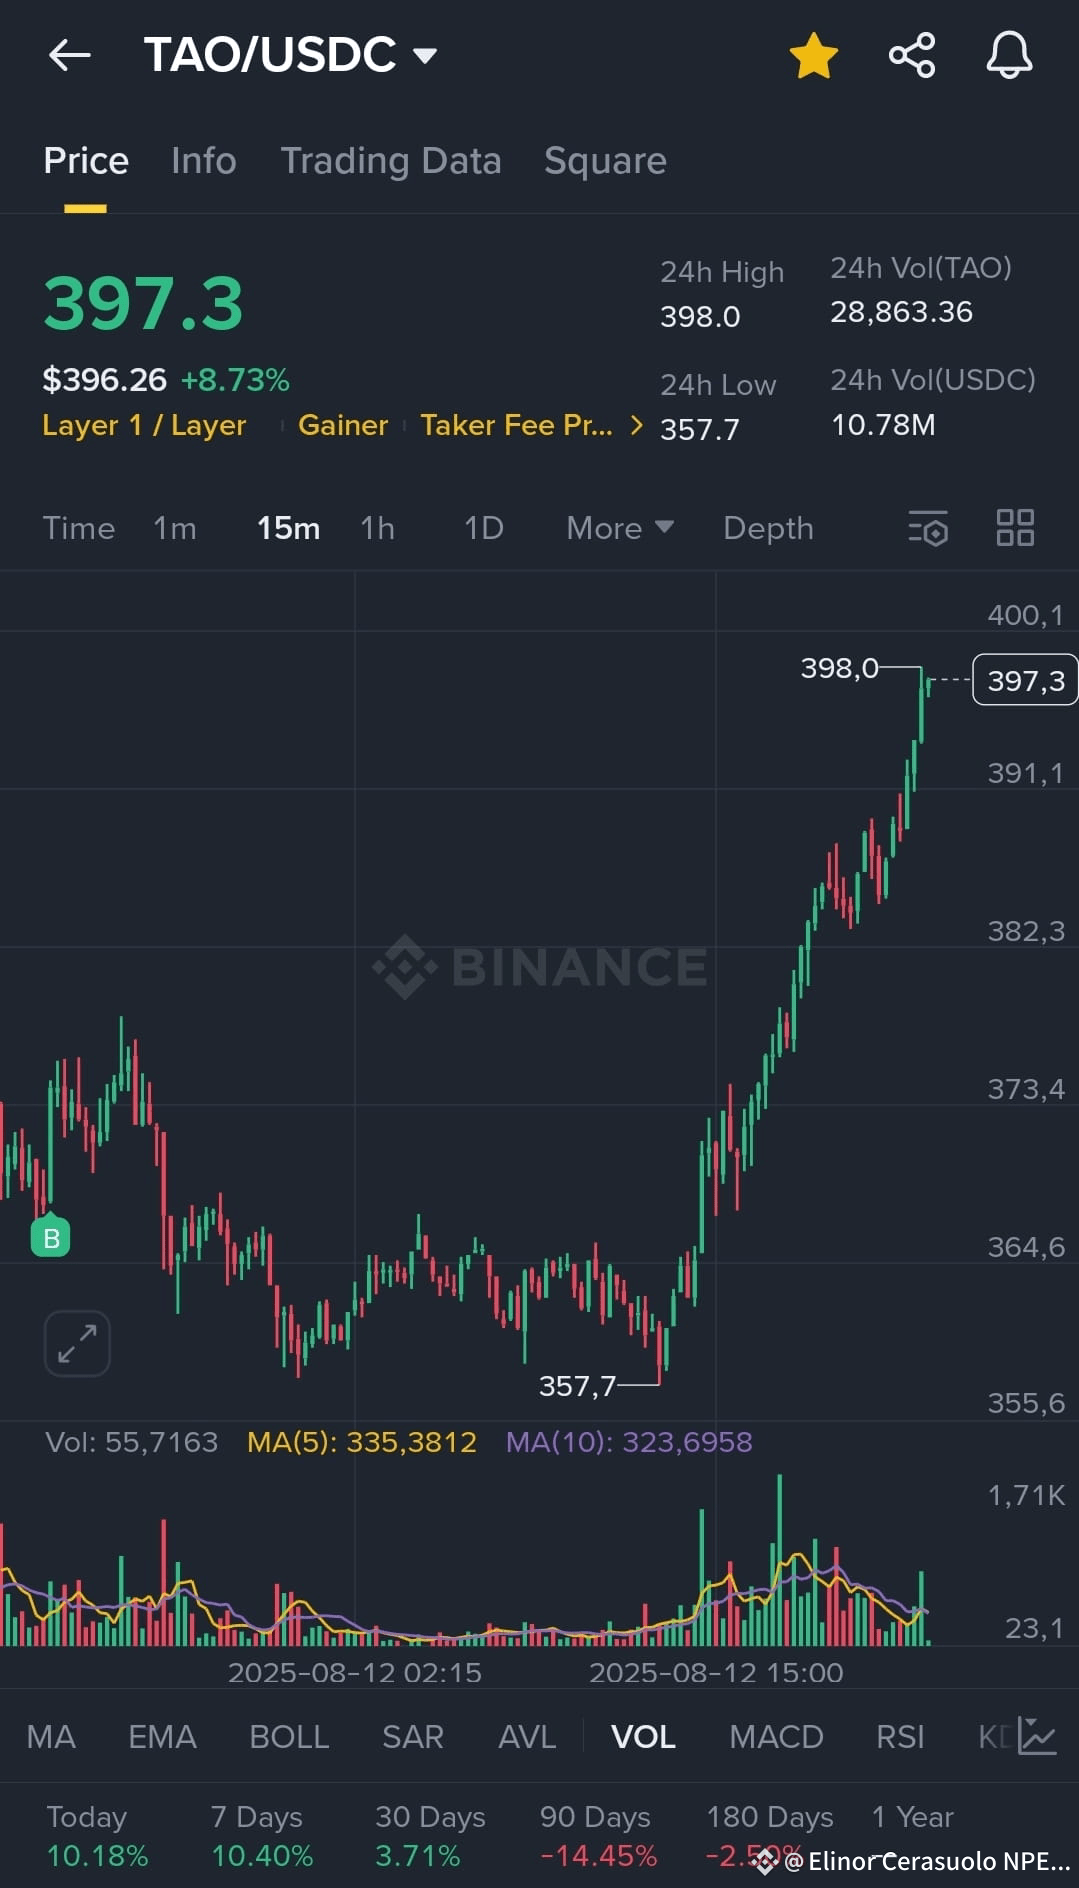This screenshot has width=1079, height=1888.
Task: Tap the 24h Low value 357.7
Action: click(x=700, y=430)
